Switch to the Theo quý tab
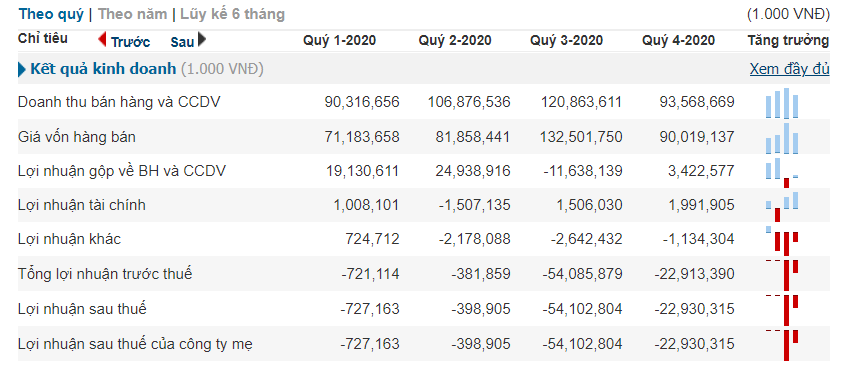The image size is (846, 366). click(x=51, y=14)
